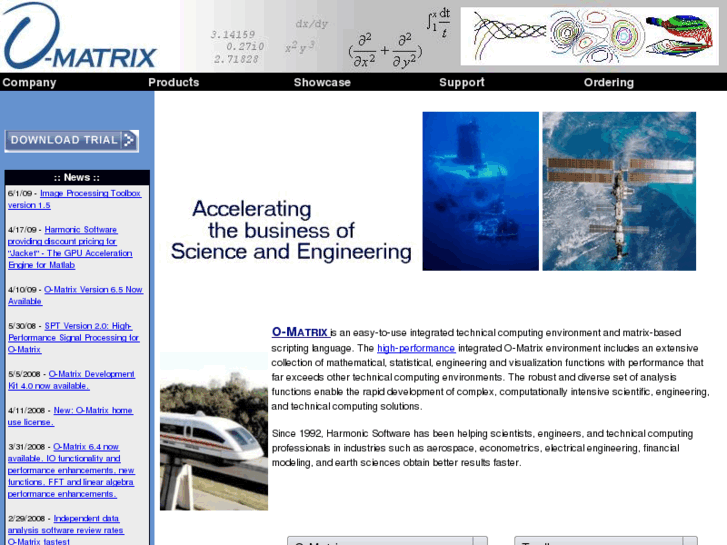Open the Company menu
The width and height of the screenshot is (727, 545).
point(29,83)
